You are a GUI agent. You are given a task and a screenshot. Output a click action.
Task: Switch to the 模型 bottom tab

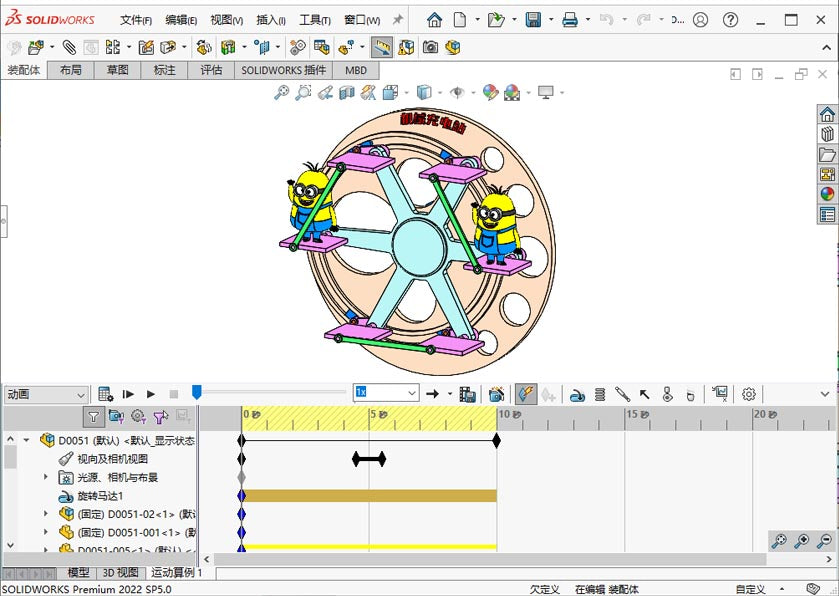78,572
